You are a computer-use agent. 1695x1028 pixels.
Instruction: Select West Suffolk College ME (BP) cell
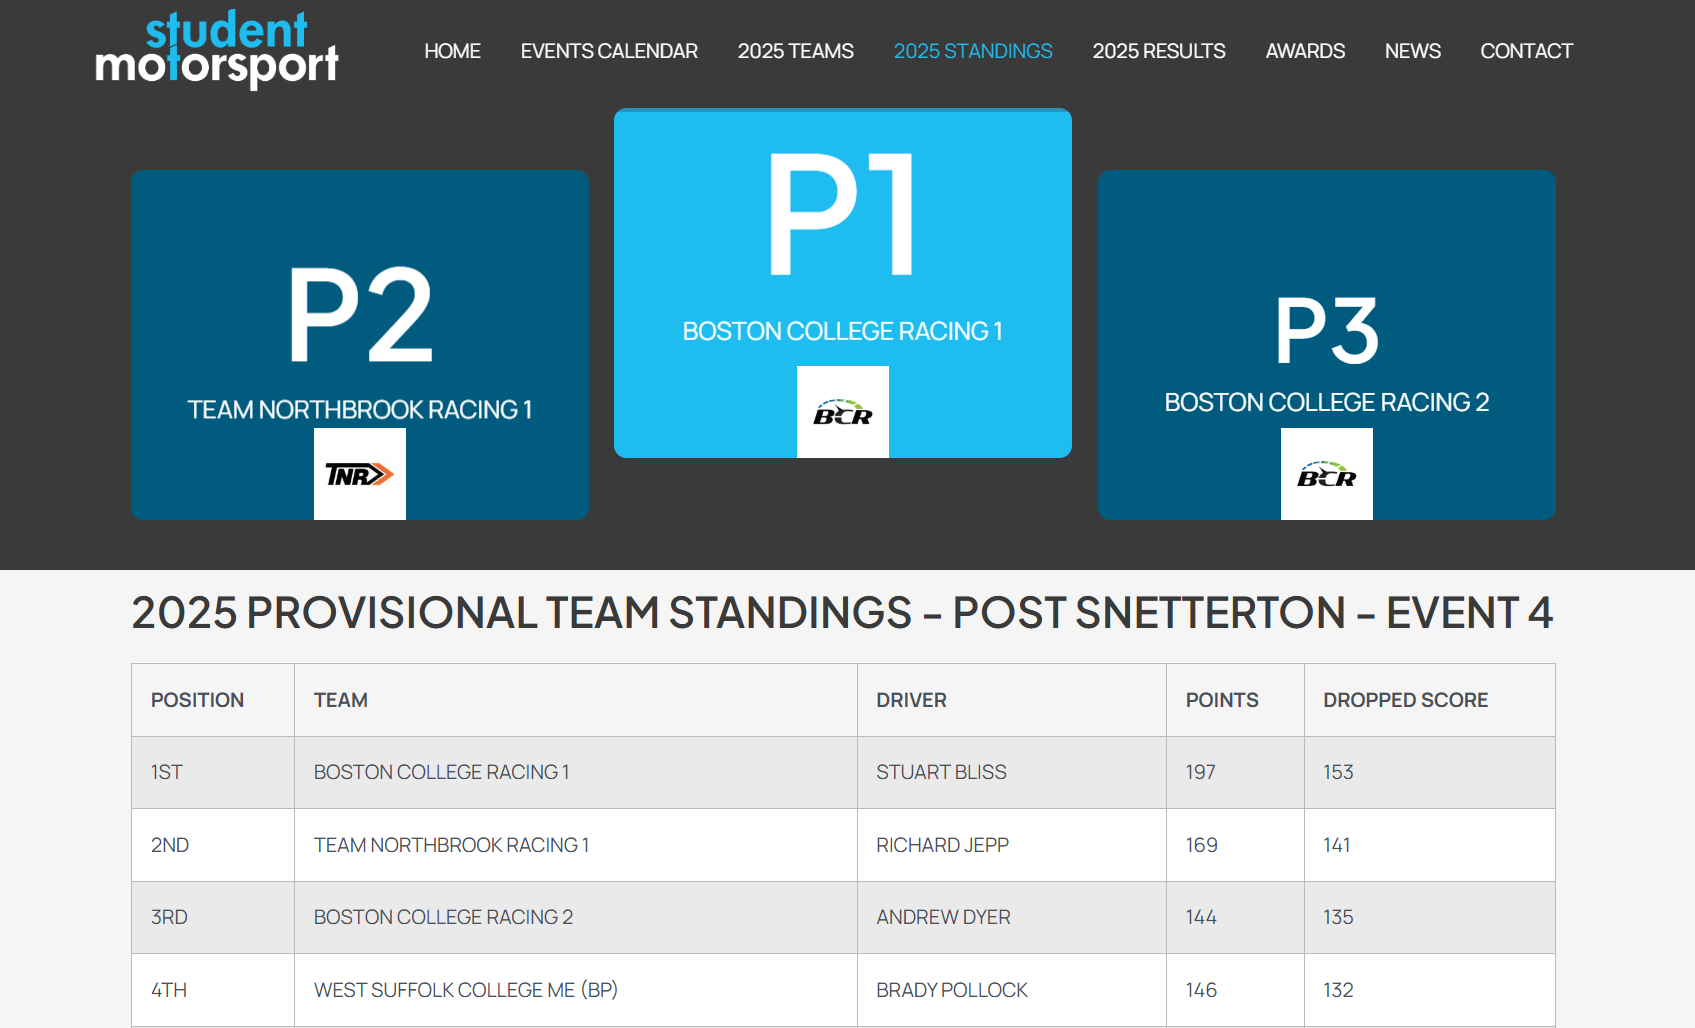(575, 990)
